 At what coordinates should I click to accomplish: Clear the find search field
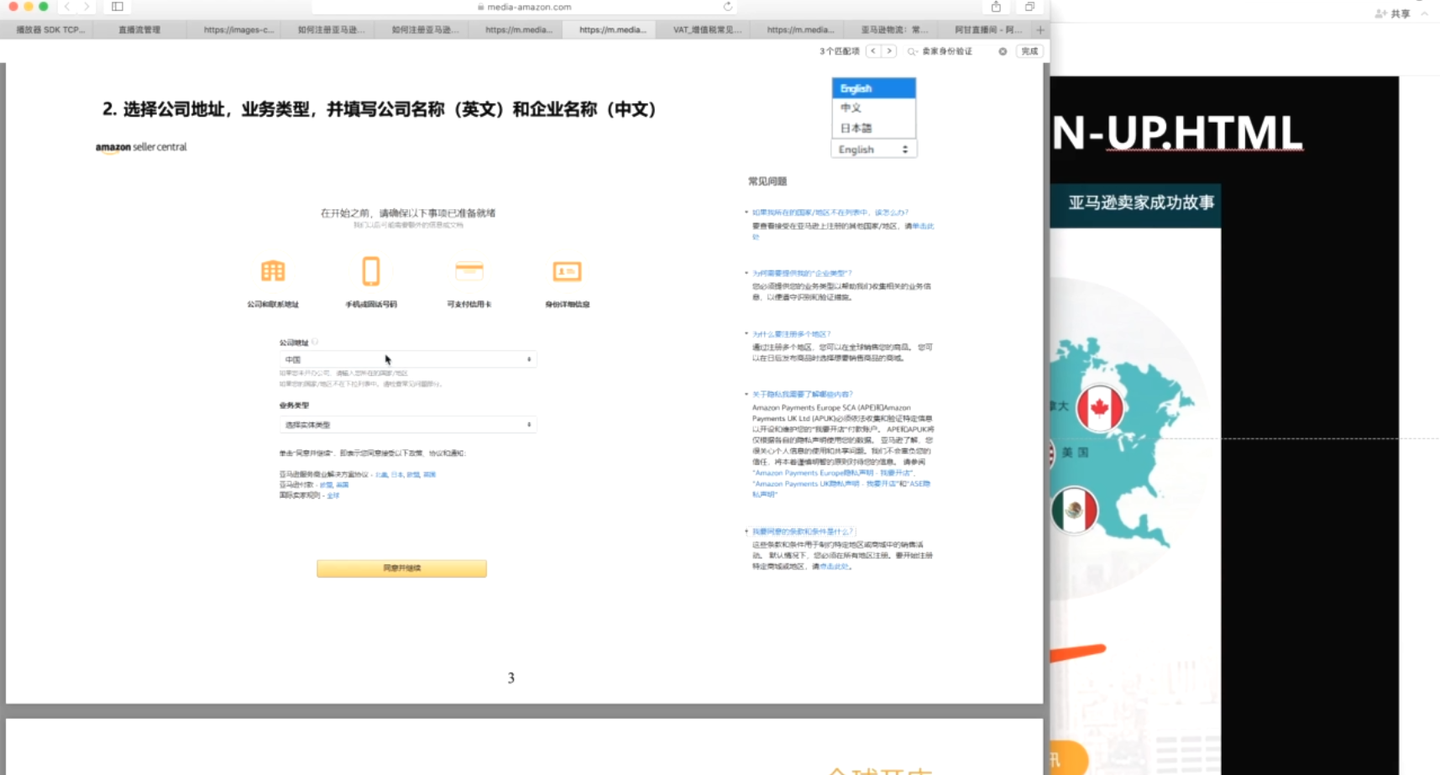coord(1003,51)
